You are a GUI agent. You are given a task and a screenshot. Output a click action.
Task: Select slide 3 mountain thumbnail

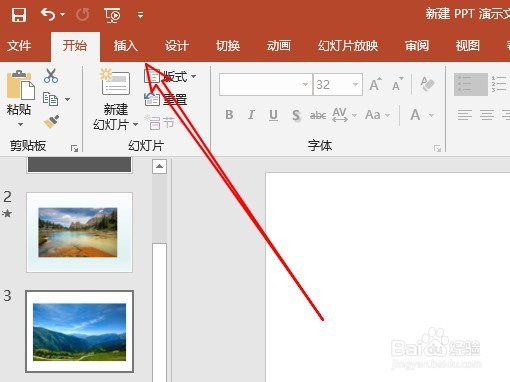click(79, 331)
